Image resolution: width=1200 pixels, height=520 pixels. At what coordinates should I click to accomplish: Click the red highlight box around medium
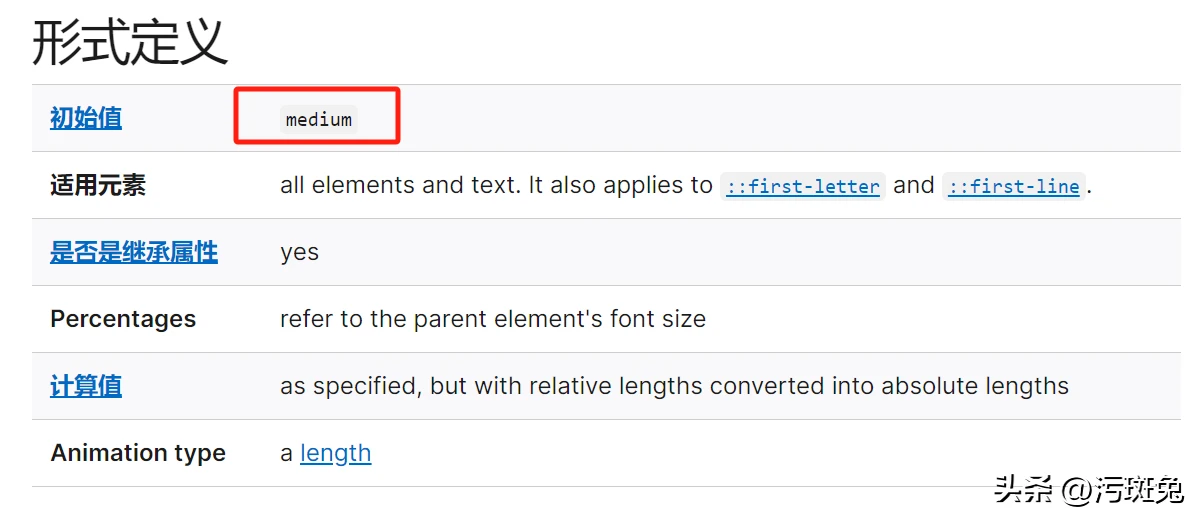(317, 116)
